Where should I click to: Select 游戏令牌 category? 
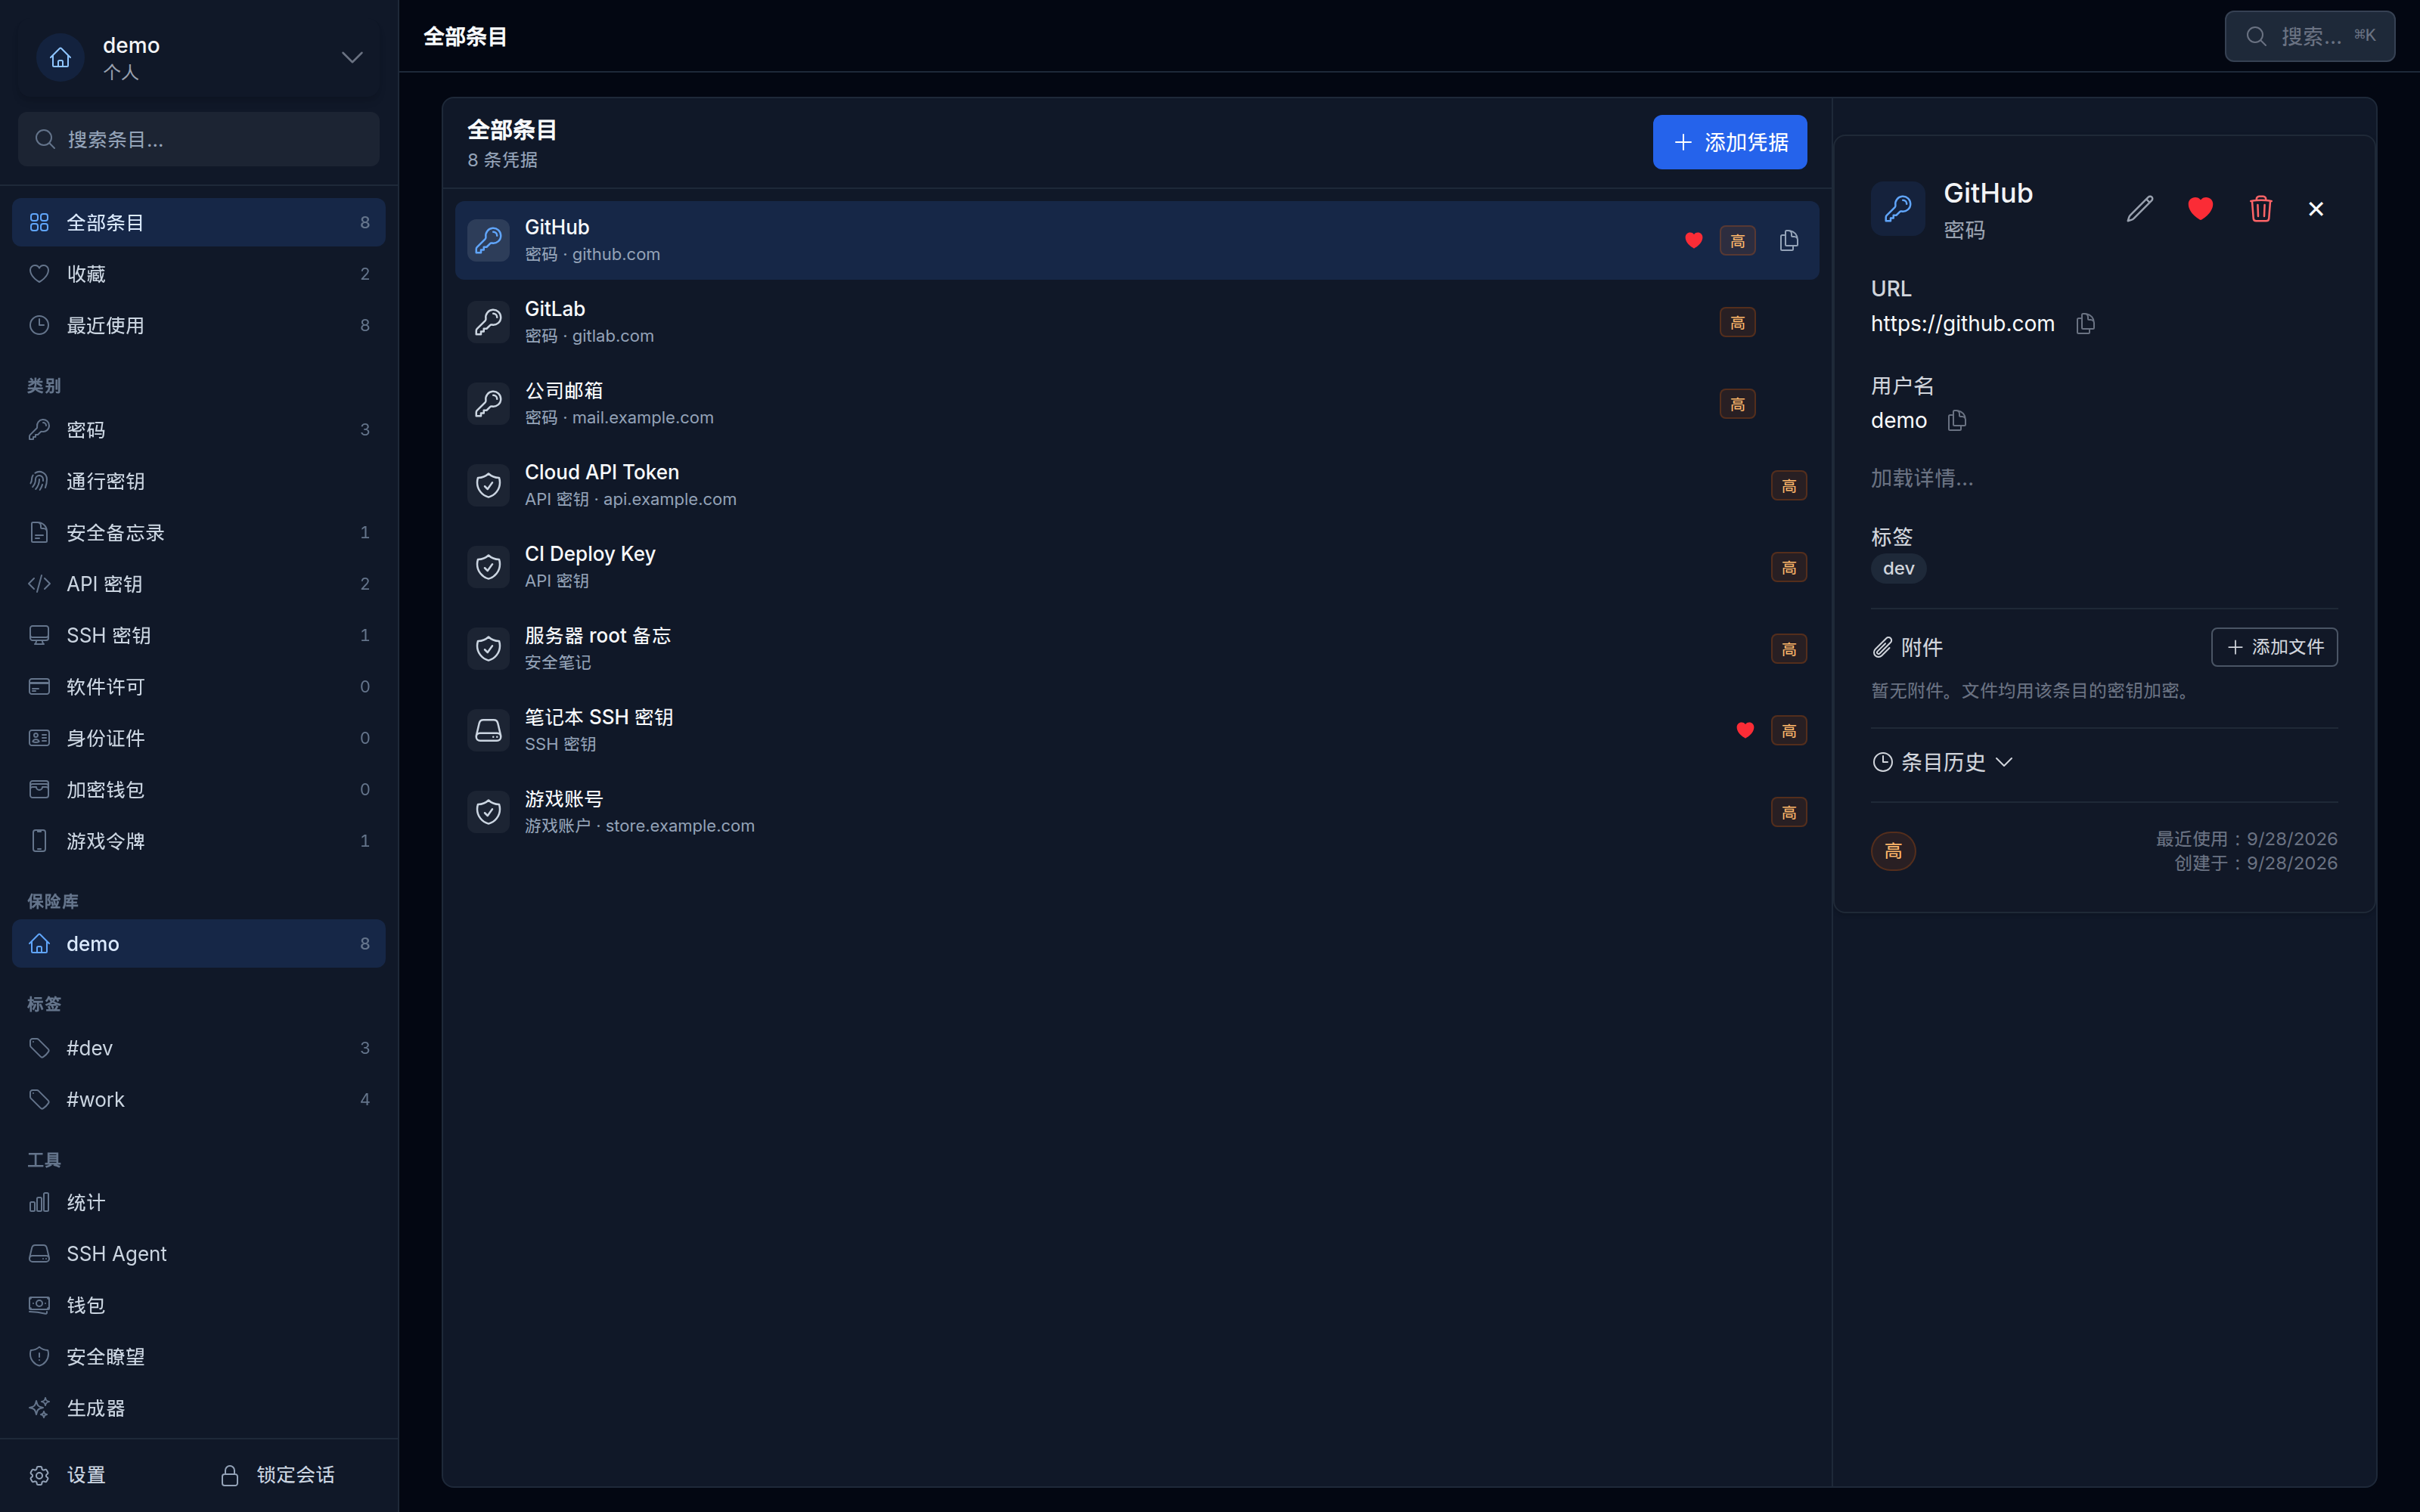[x=198, y=841]
